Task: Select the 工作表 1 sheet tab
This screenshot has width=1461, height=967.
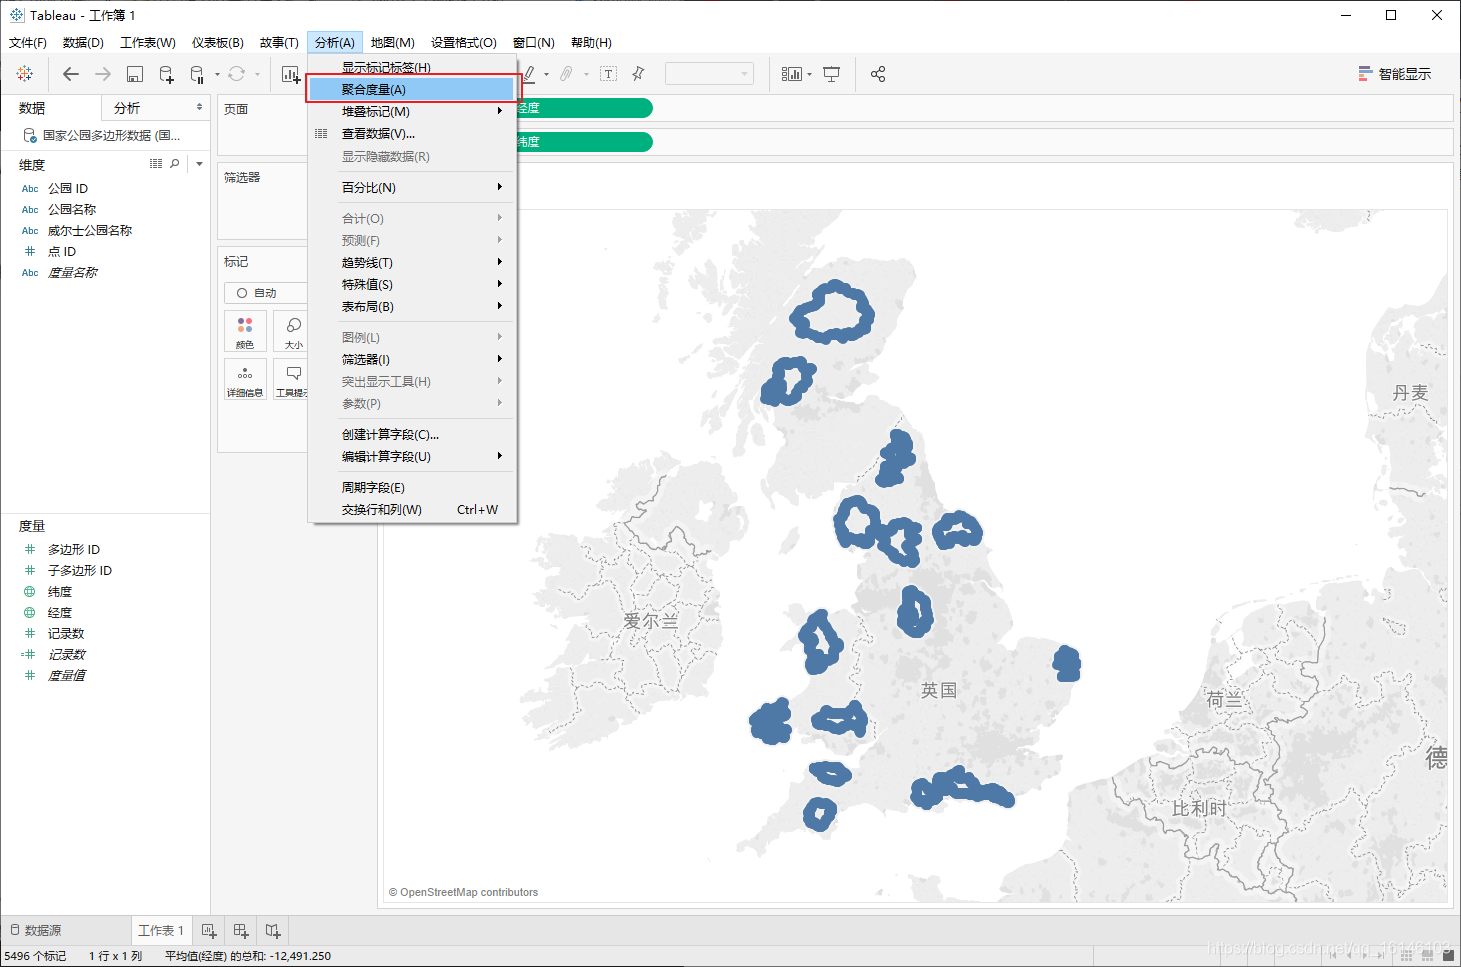Action: (161, 931)
